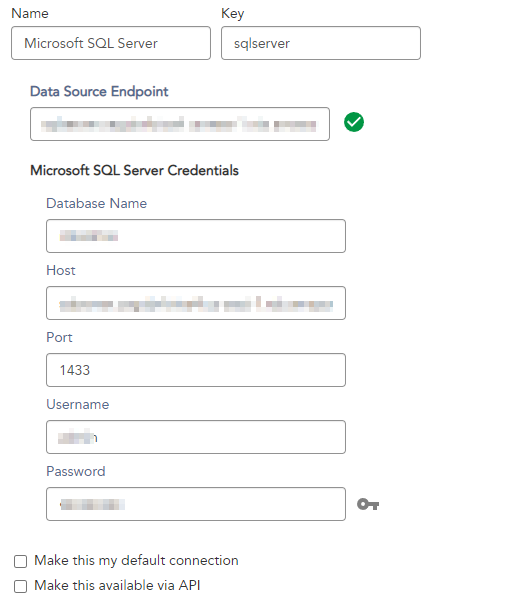The width and height of the screenshot is (528, 615).
Task: Click into the Key field containing sqlserver
Action: tap(321, 43)
